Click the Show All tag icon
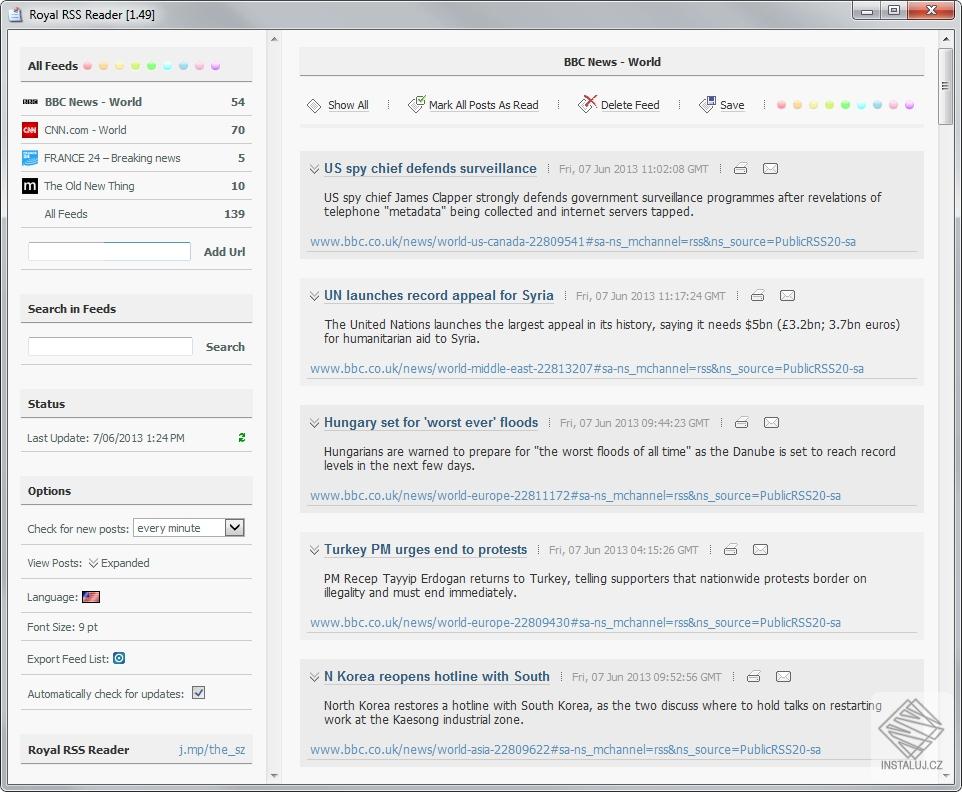This screenshot has width=962, height=792. click(x=314, y=106)
